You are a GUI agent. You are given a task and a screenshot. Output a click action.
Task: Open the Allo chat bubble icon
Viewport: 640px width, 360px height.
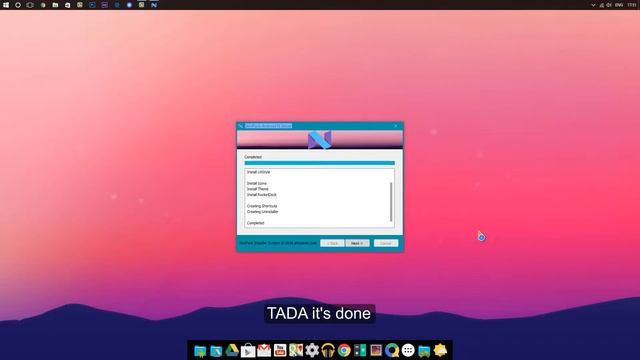pos(392,350)
